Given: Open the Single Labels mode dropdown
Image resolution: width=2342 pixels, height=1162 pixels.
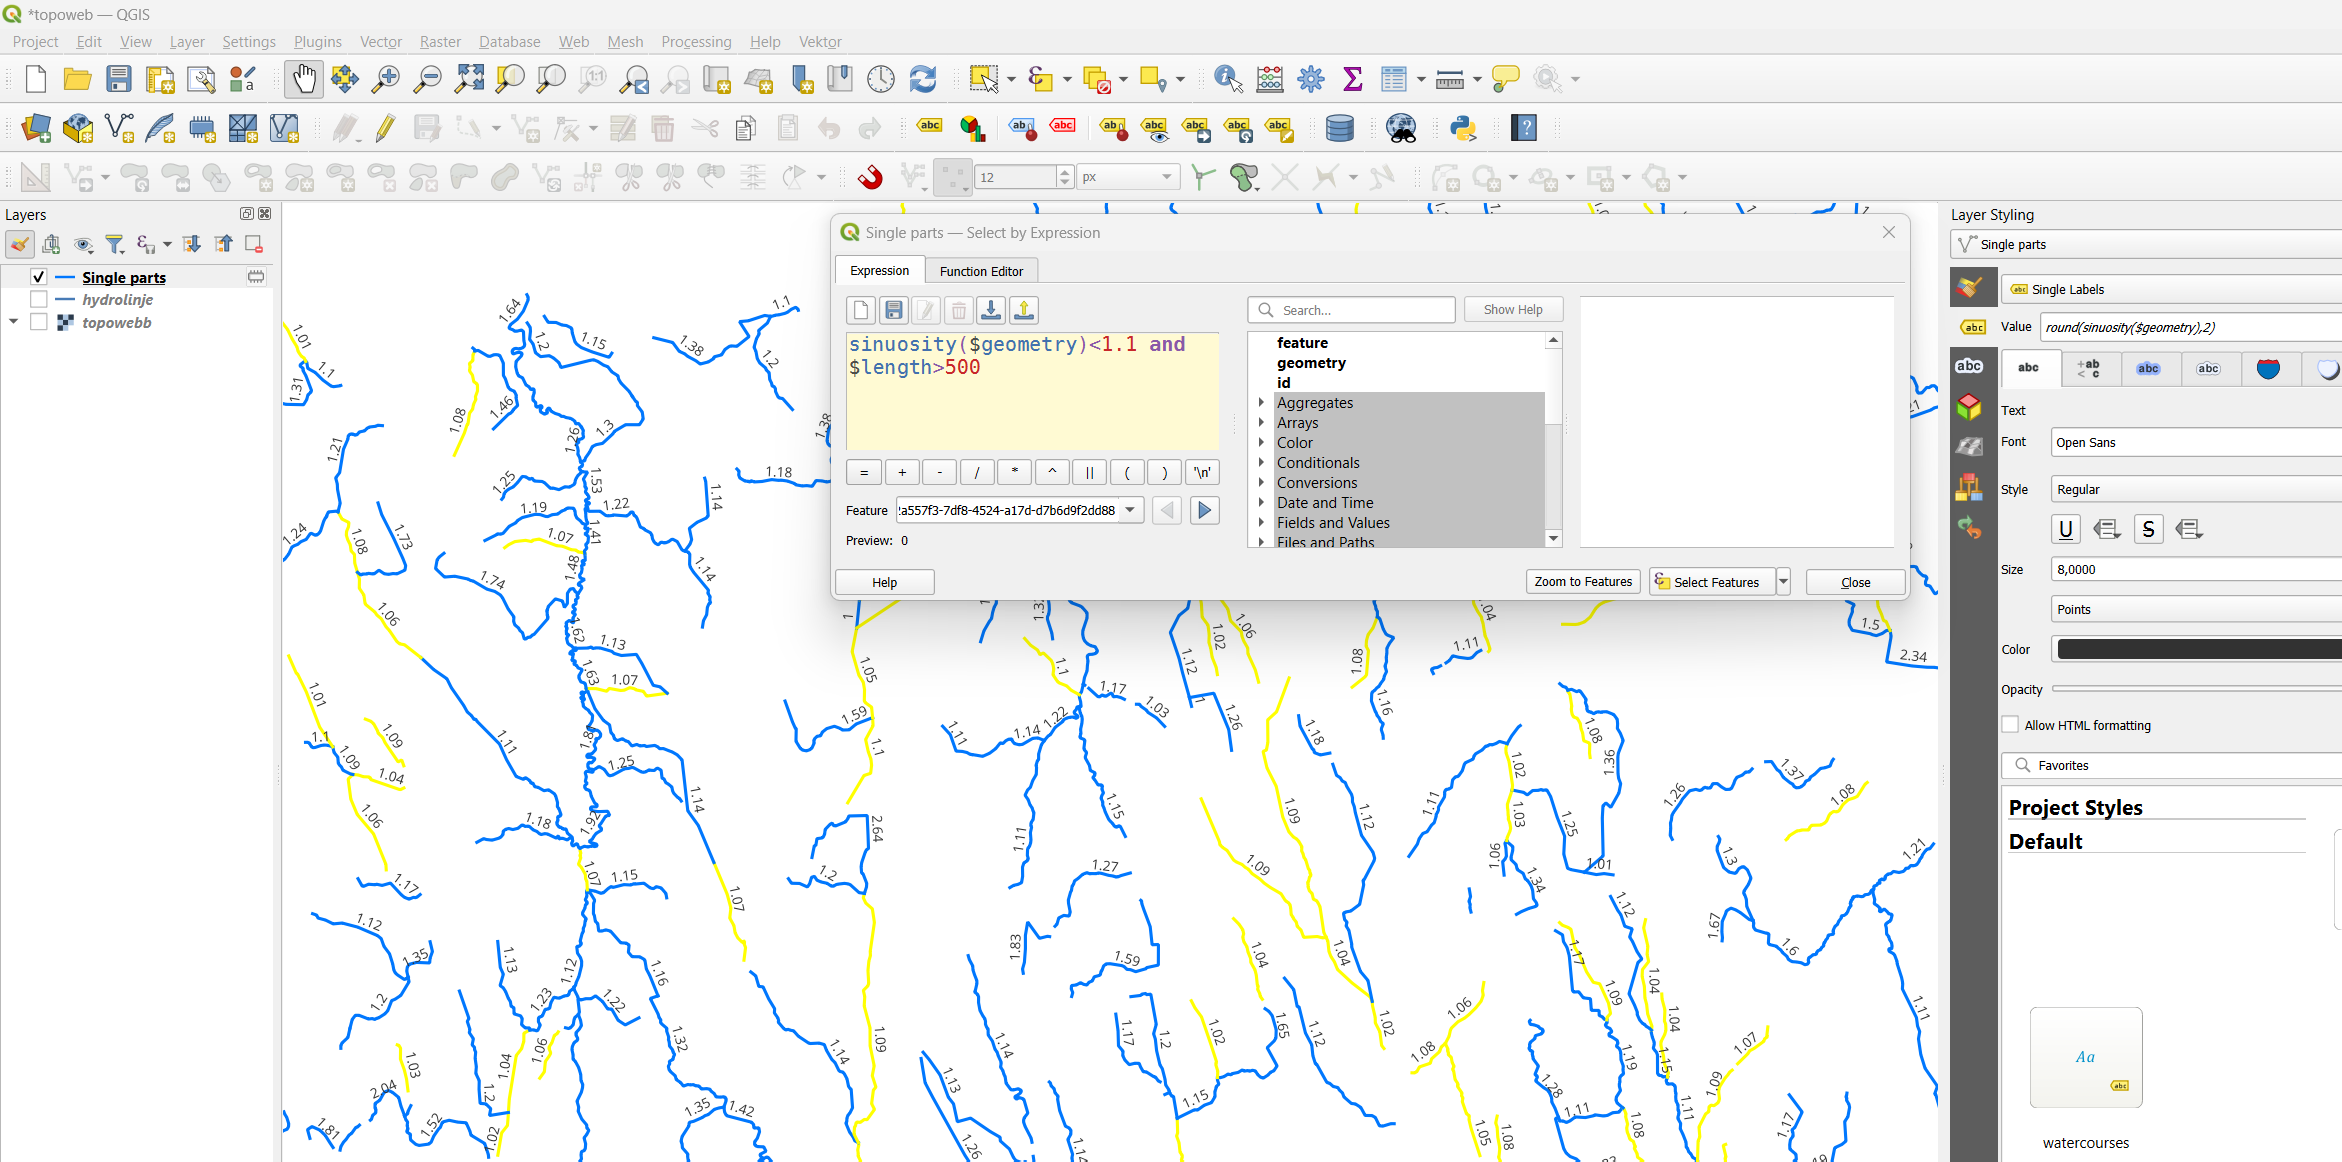Looking at the screenshot, I should (2170, 289).
